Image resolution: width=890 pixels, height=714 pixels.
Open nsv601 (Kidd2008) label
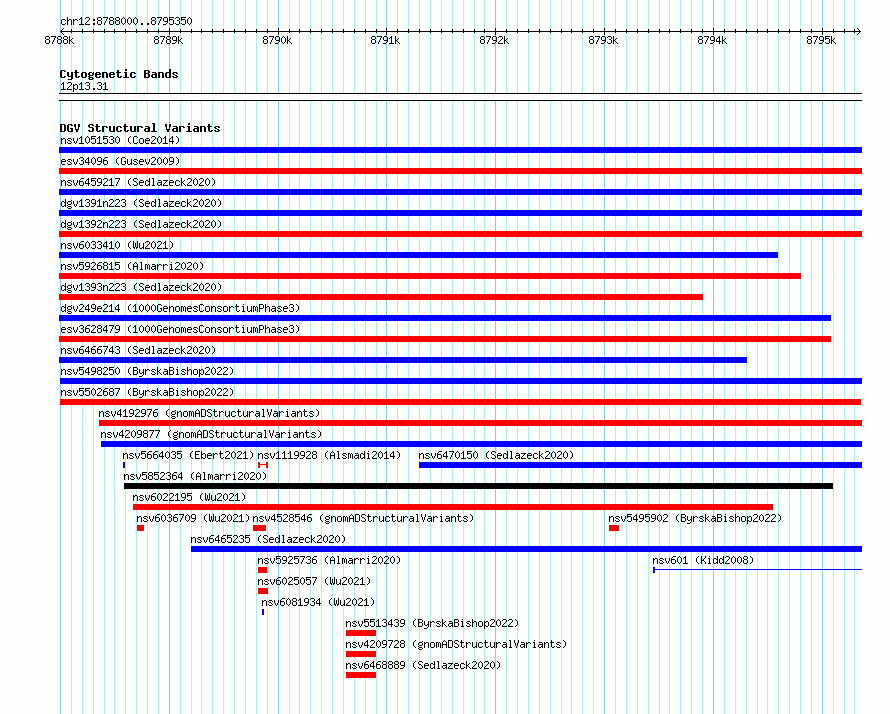[703, 560]
